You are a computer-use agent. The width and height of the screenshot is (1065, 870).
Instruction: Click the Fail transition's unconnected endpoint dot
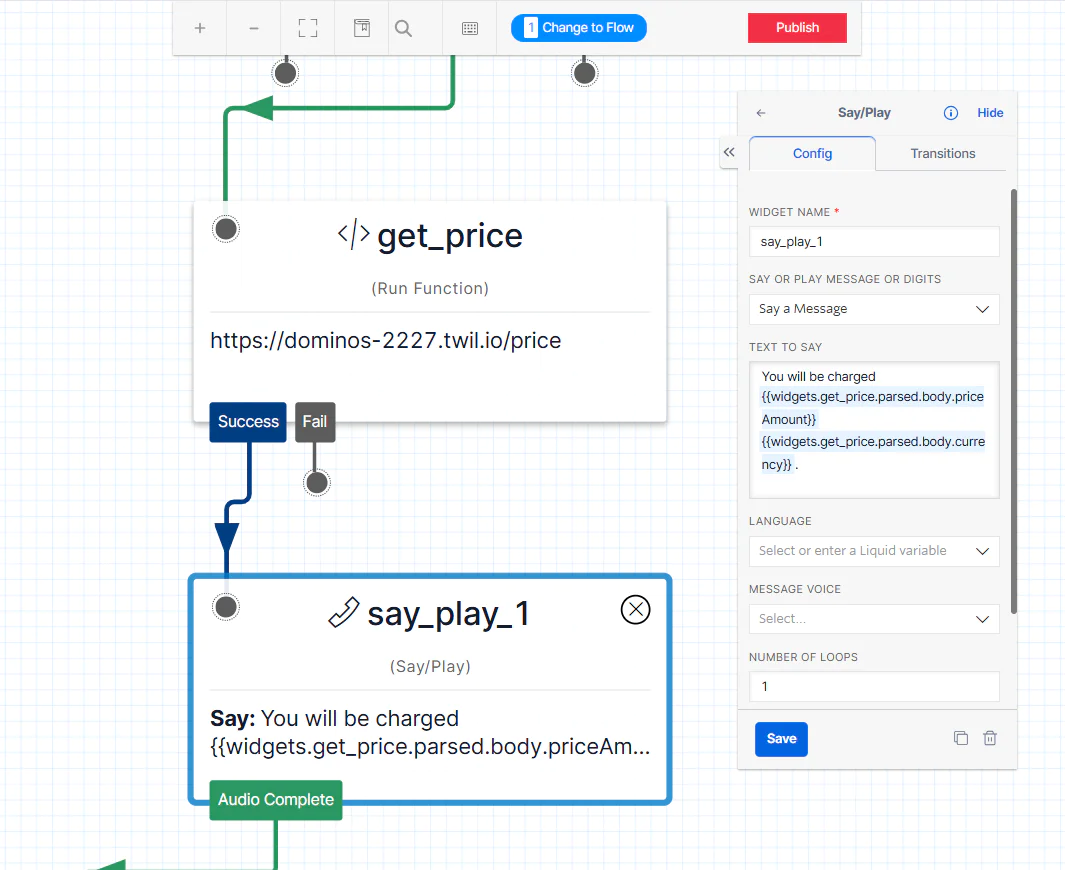(317, 483)
